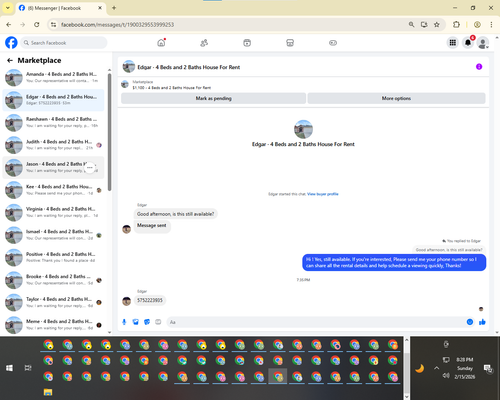Image resolution: width=500 pixels, height=400 pixels.
Task: Open Jason's conversation row
Action: click(53, 167)
